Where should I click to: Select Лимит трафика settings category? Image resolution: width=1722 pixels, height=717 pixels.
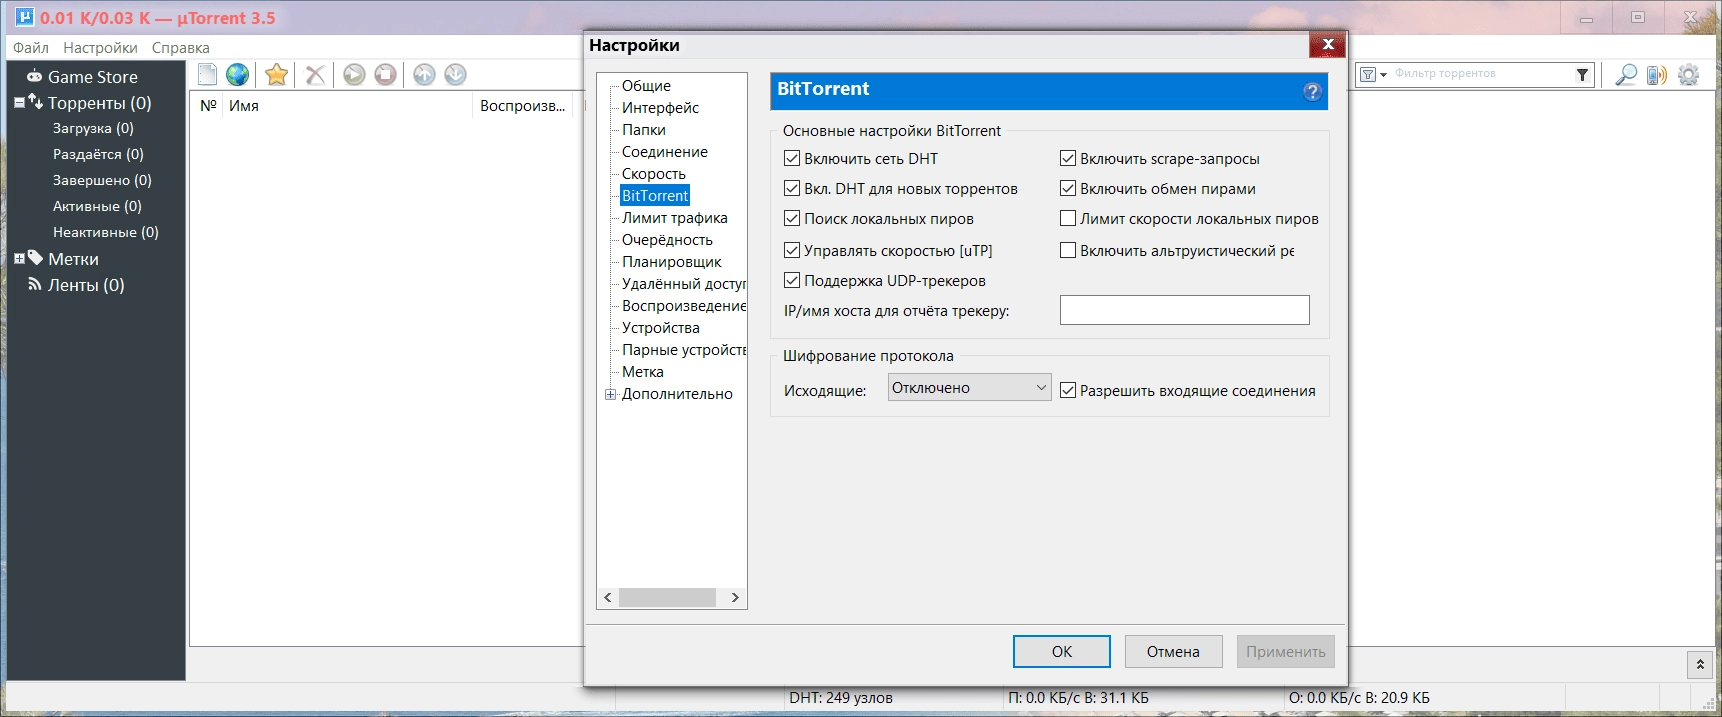(674, 217)
